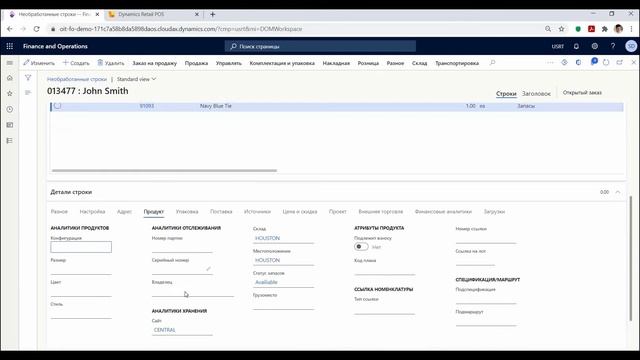640x360 pixels.
Task: Open the Configuration field dropdown
Action: coord(81,247)
